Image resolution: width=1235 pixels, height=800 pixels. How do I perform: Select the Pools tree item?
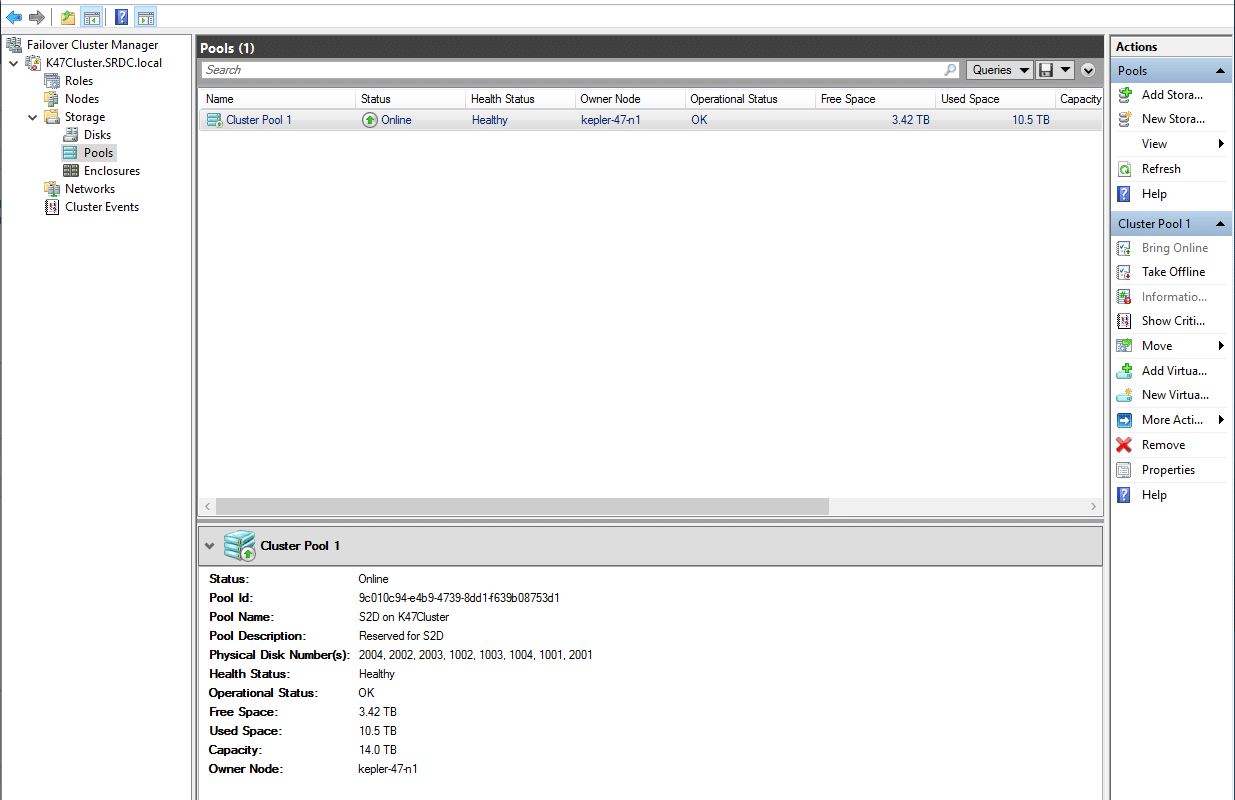pyautogui.click(x=98, y=153)
